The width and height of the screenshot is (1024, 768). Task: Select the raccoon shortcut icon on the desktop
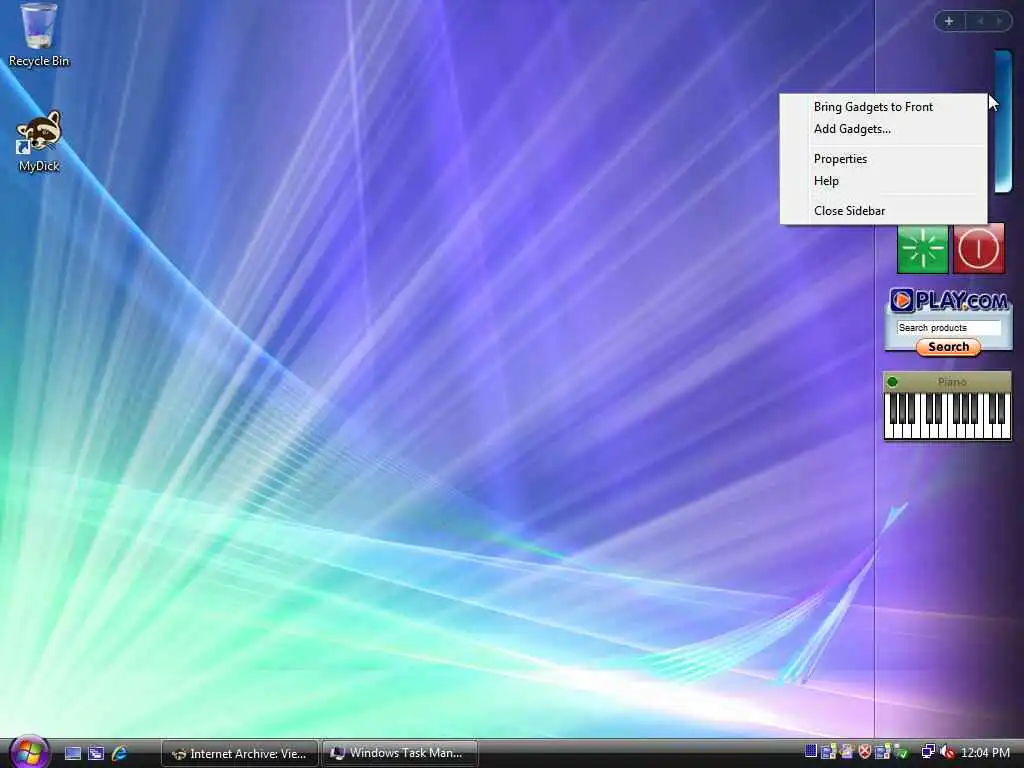pyautogui.click(x=39, y=140)
